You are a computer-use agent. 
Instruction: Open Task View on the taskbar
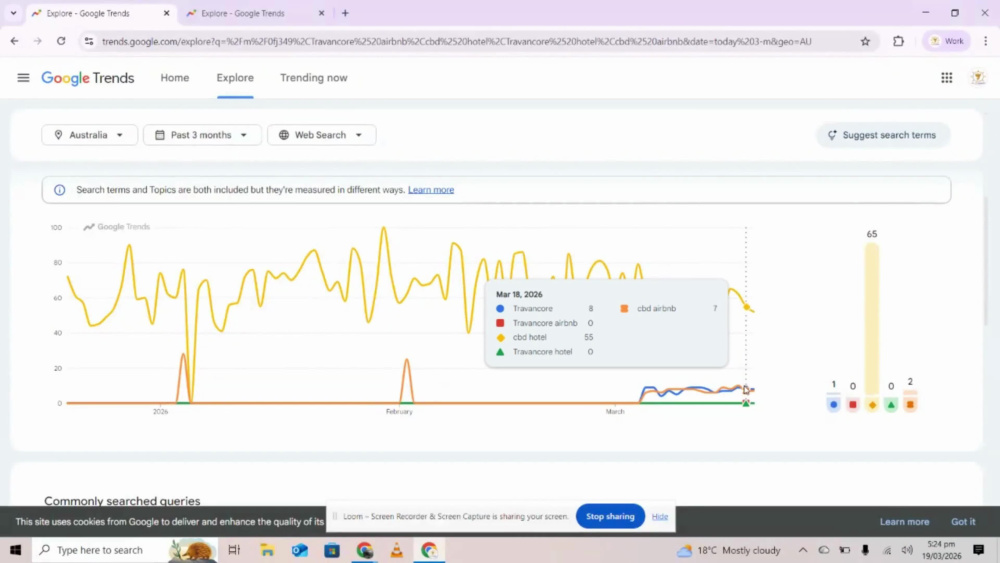[234, 550]
